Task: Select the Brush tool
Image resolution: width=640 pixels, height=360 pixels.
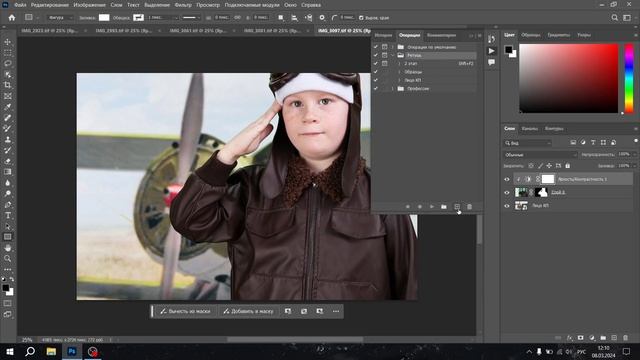Action: pyautogui.click(x=8, y=129)
